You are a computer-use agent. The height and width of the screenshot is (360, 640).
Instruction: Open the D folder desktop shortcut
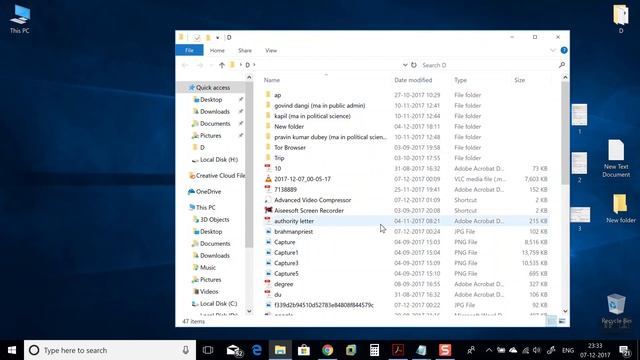click(620, 18)
